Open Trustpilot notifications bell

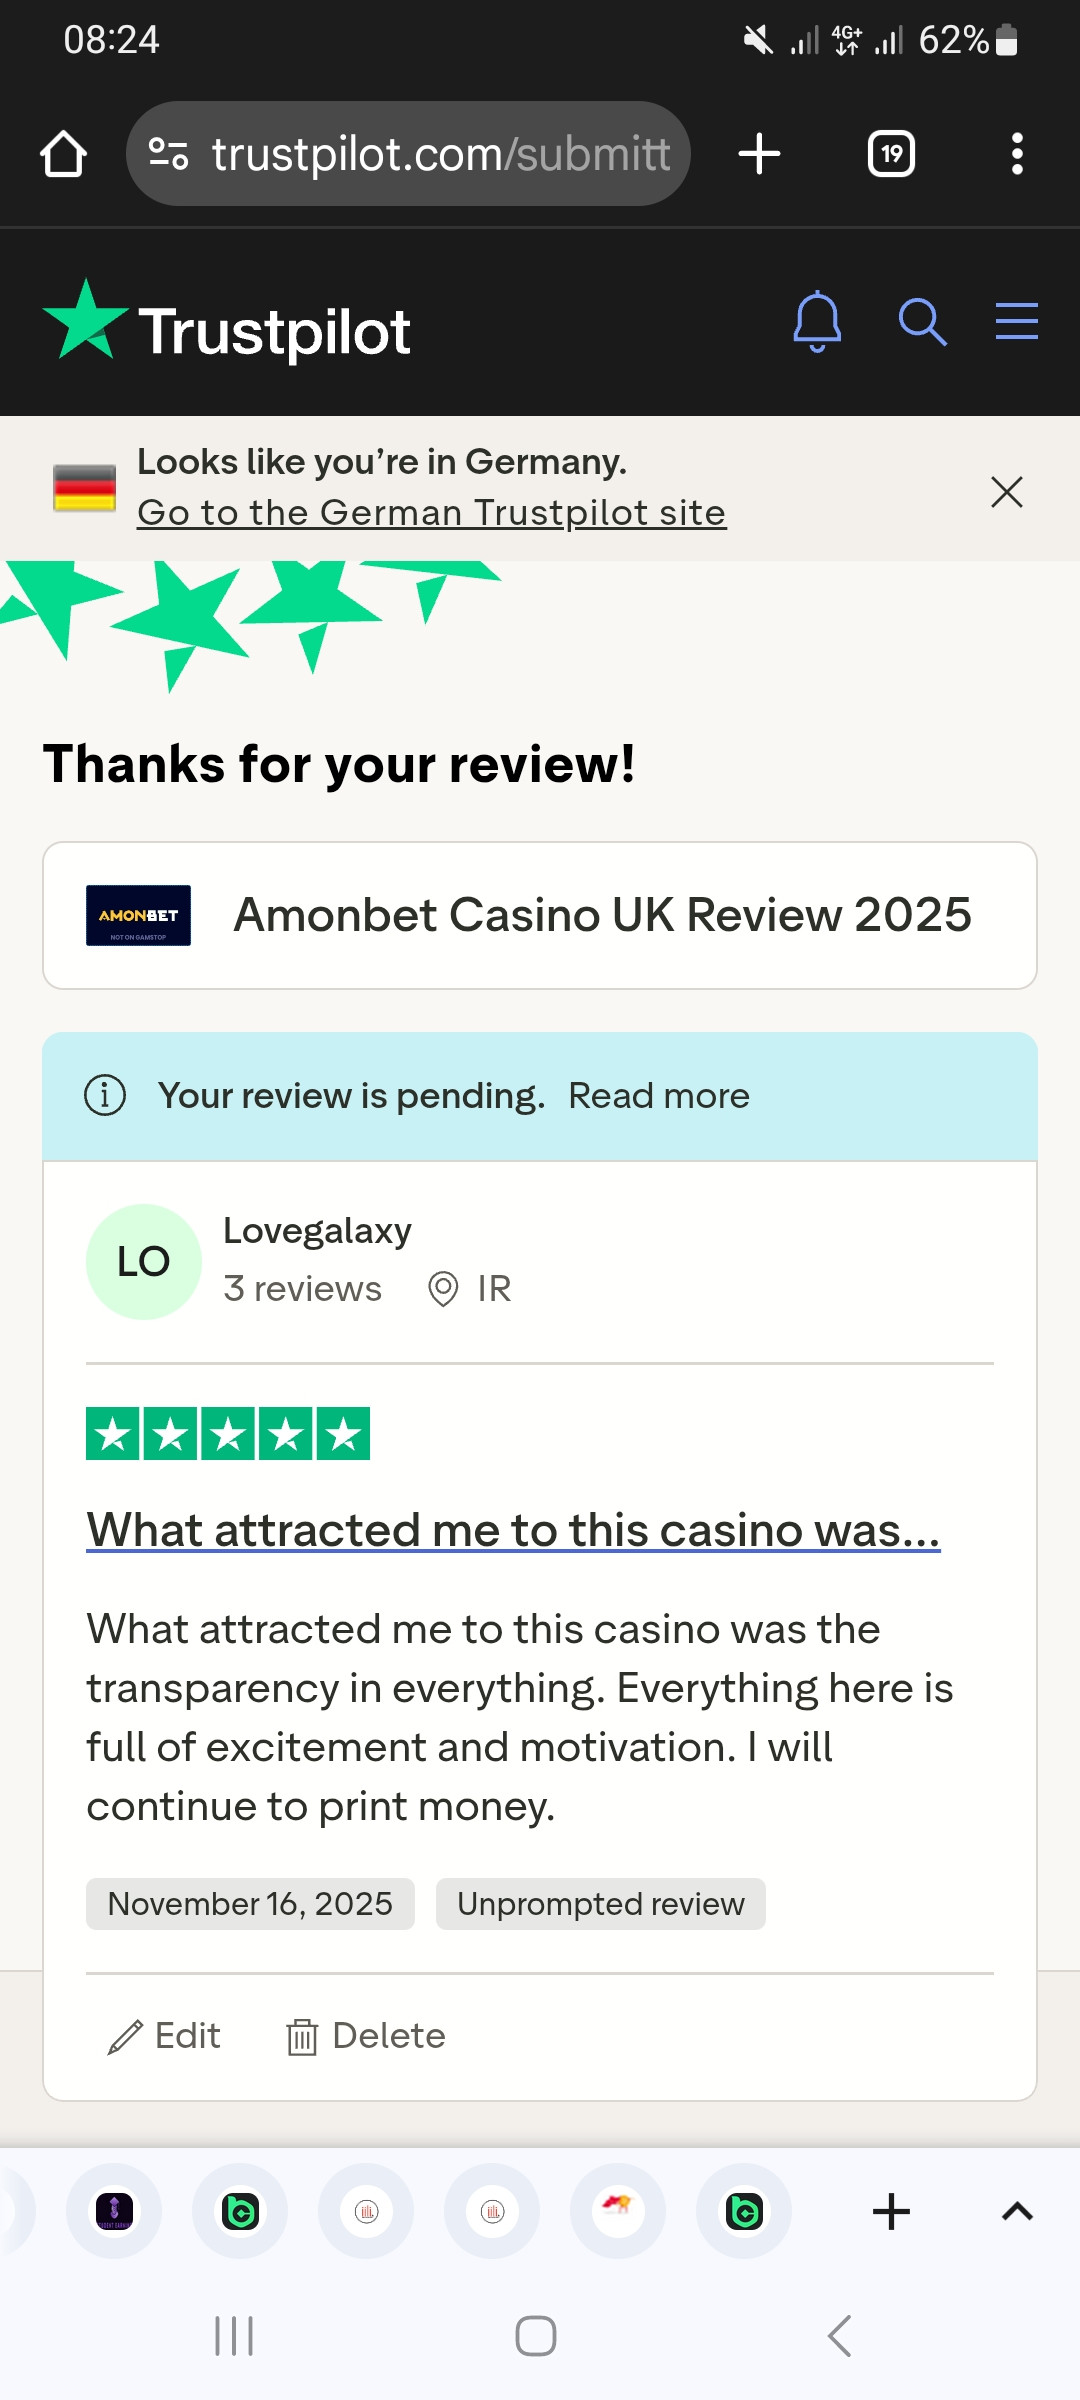click(x=817, y=322)
